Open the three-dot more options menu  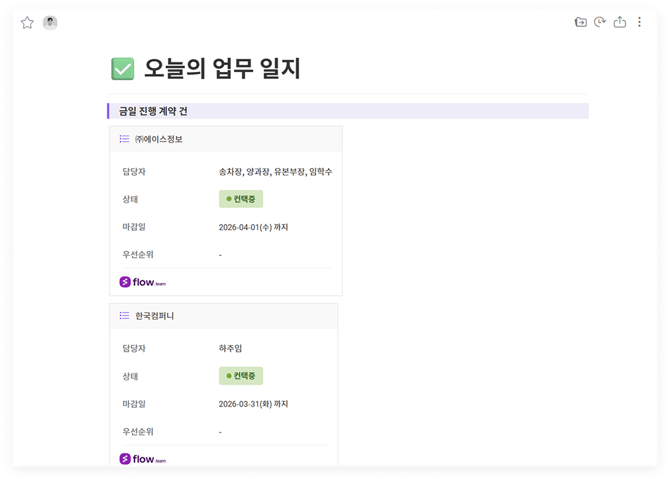coord(640,22)
